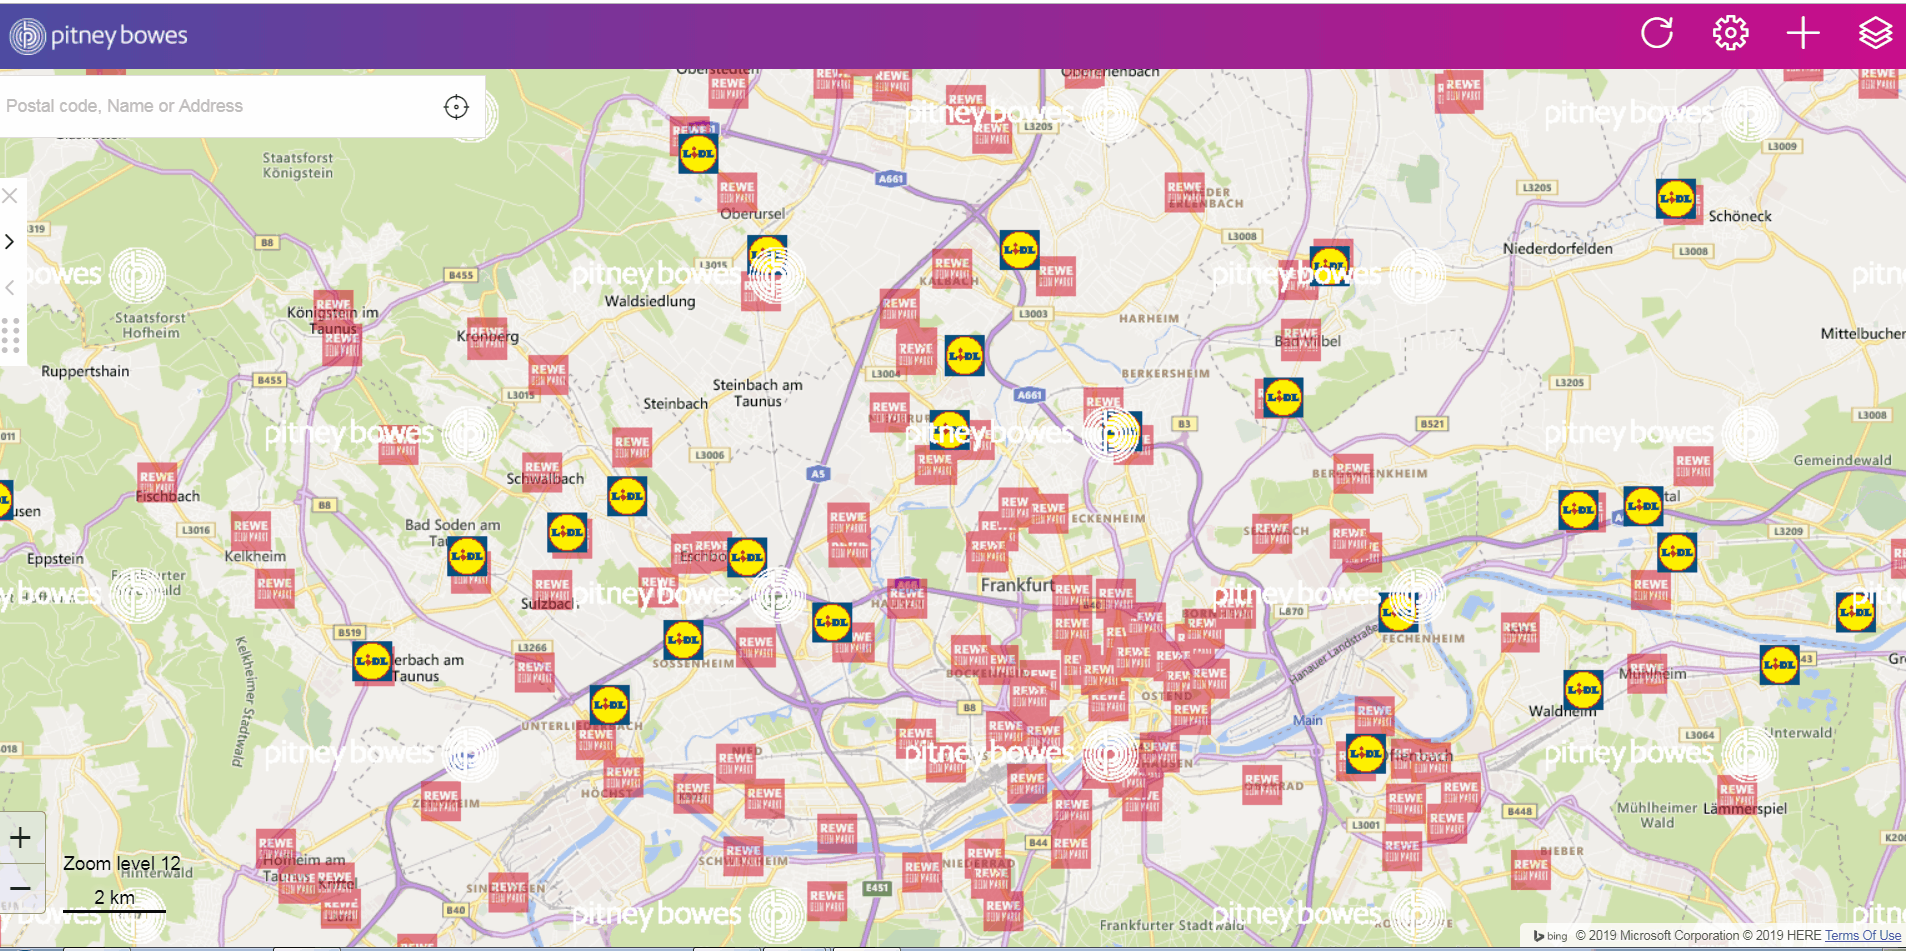Close the side panel with the X
Screen dimensions: 1906x951
pyautogui.click(x=10, y=196)
